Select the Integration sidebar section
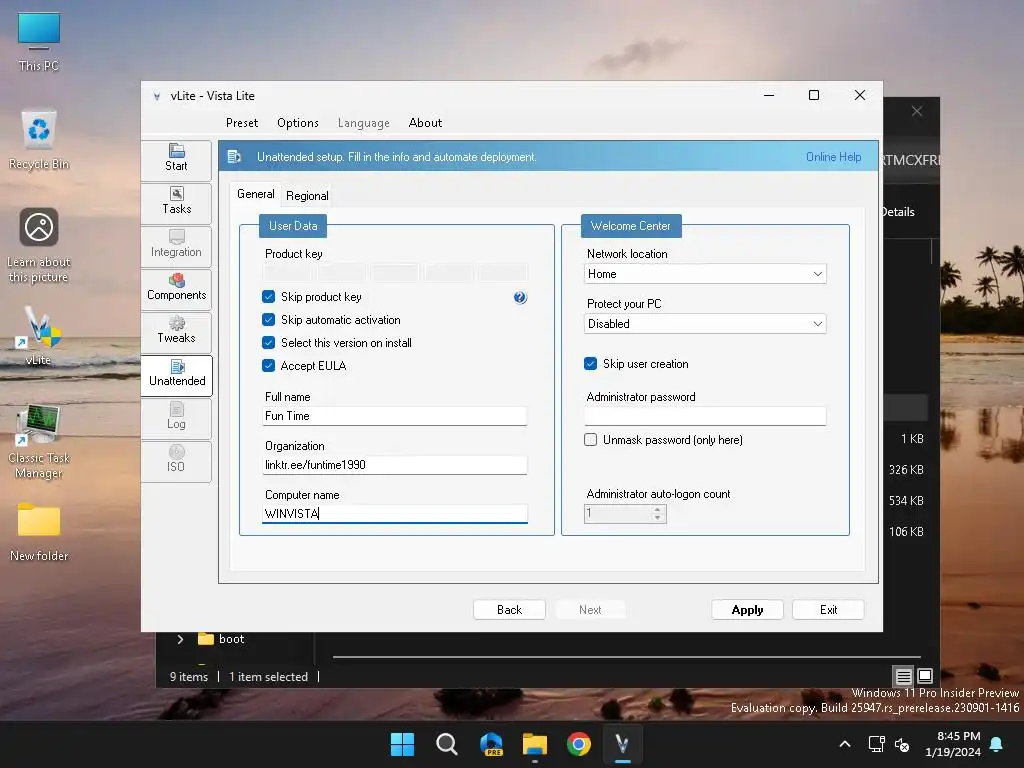 point(176,245)
